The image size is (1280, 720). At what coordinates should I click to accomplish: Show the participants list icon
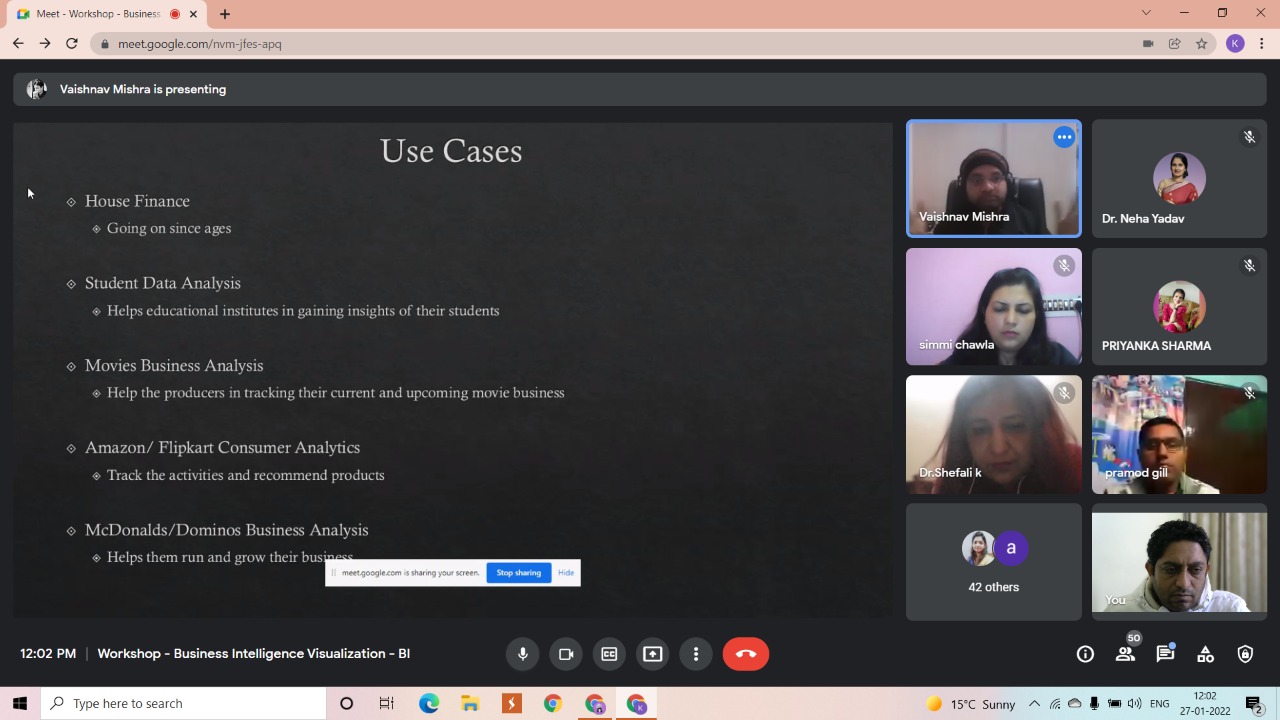[1125, 654]
